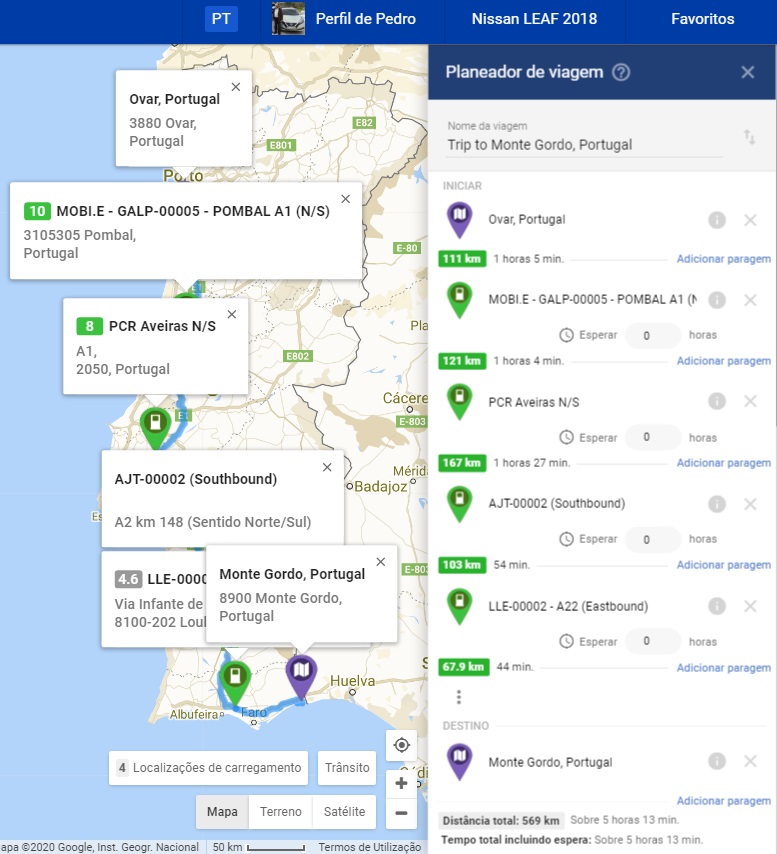This screenshot has height=854, width=777.
Task: Switch to the Satélite view
Action: [x=344, y=812]
